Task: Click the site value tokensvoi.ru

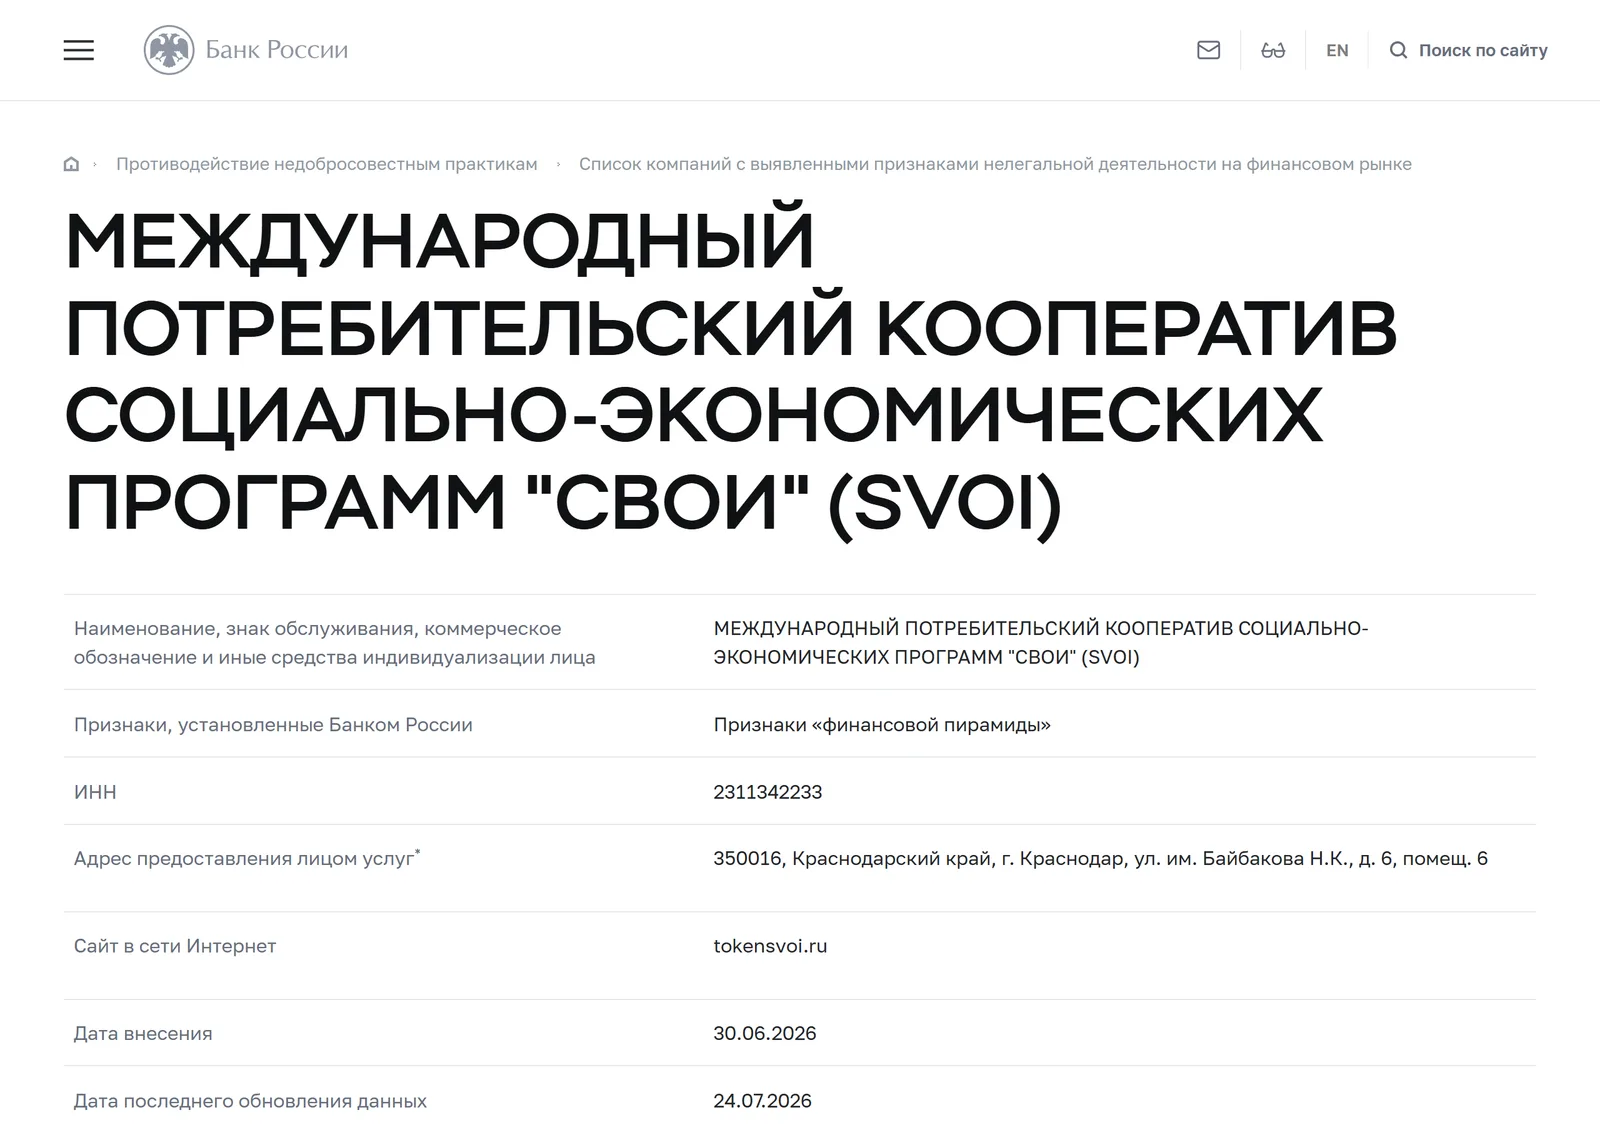Action: 770,946
